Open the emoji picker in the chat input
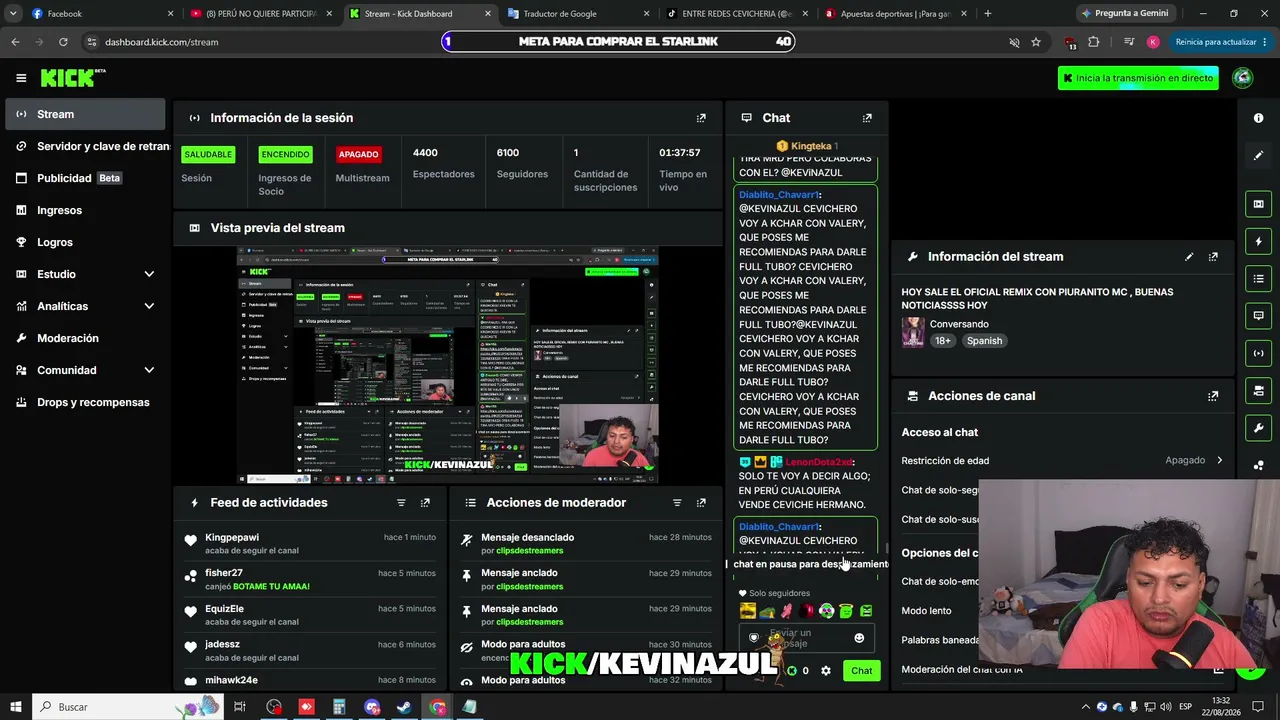 pos(859,638)
